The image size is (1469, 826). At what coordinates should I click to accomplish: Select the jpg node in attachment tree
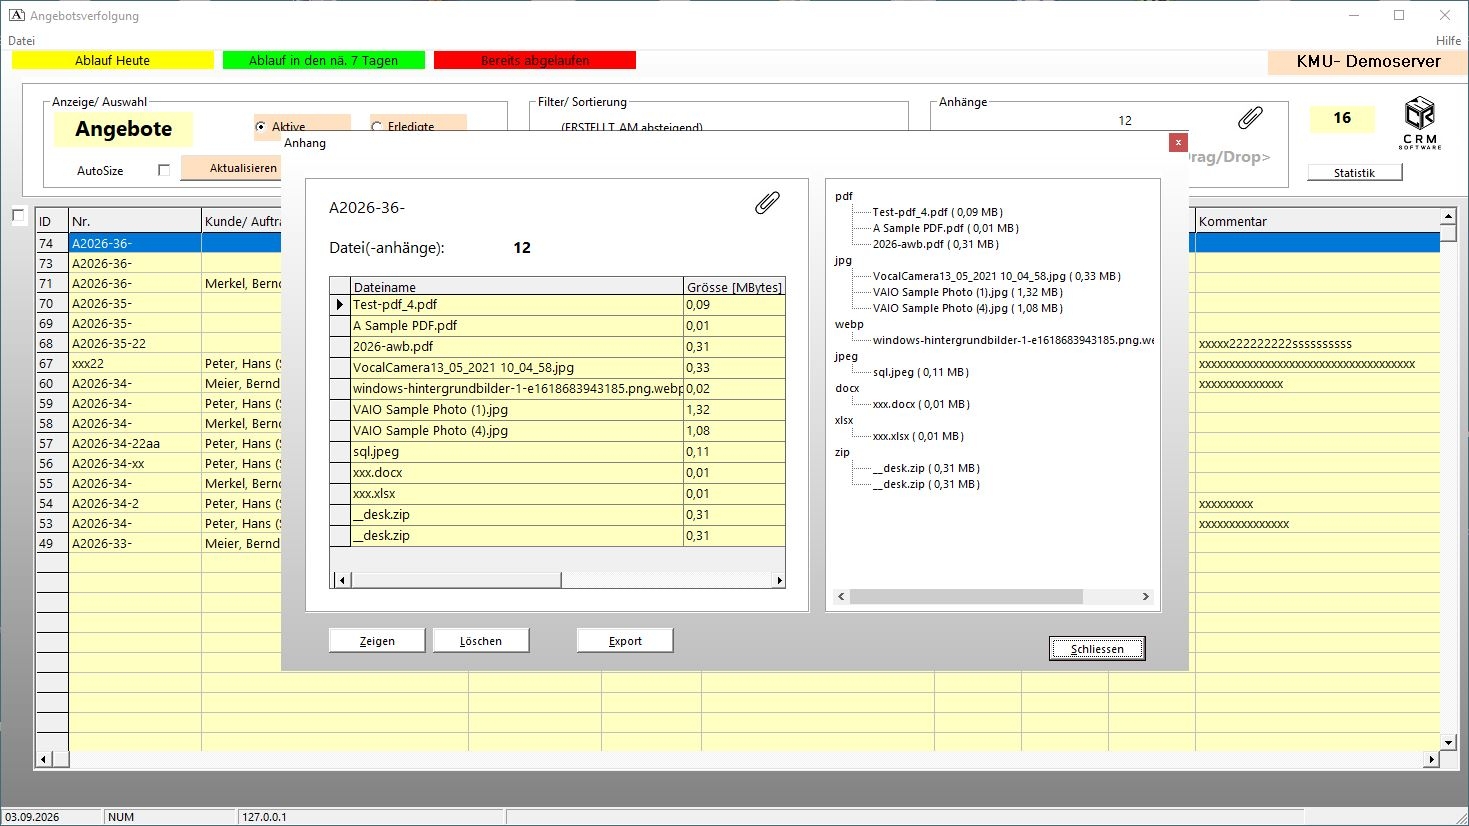[x=843, y=260]
